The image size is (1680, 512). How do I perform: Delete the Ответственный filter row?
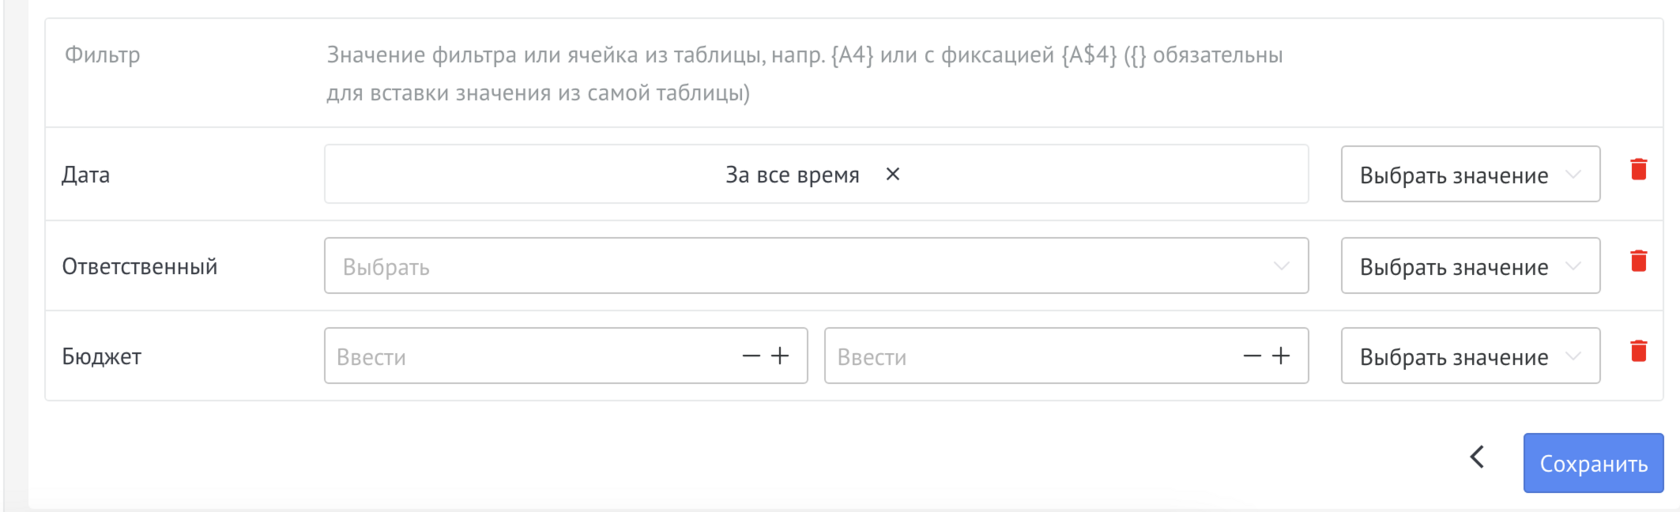1638,261
